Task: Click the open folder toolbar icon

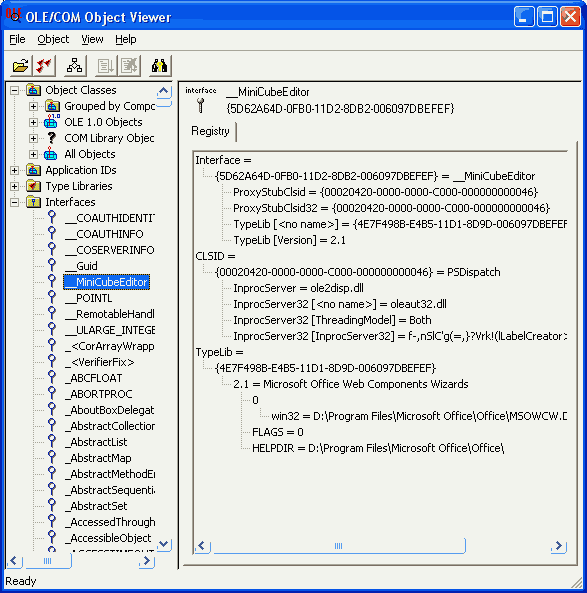Action: click(21, 66)
